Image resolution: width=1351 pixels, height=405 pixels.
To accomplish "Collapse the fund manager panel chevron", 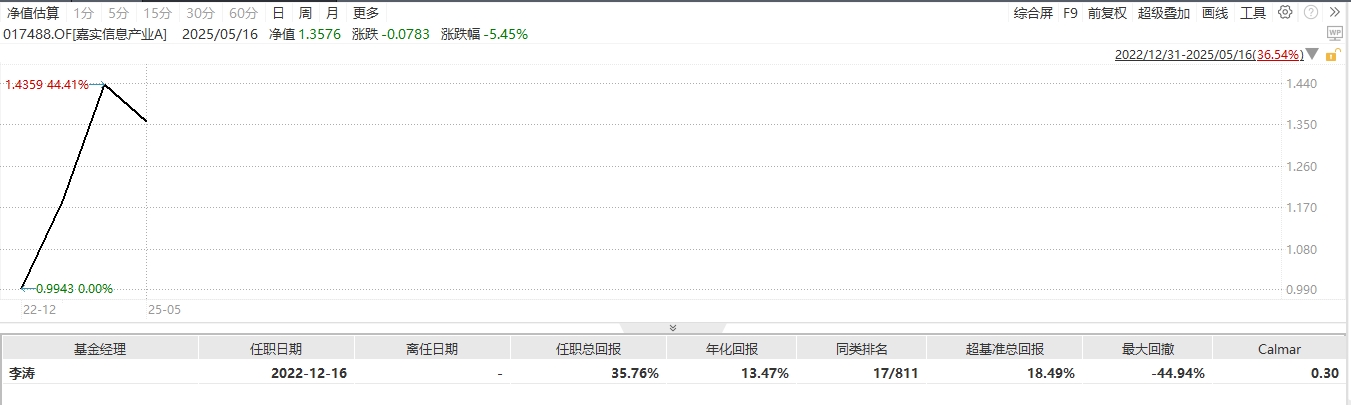I will point(673,327).
